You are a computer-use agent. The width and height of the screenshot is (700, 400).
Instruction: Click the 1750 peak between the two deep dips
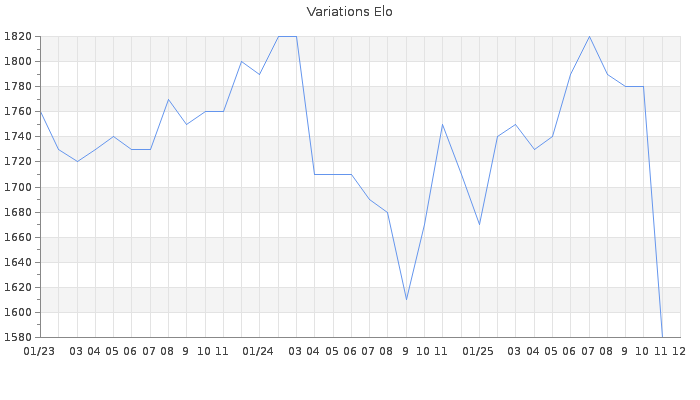(x=442, y=124)
